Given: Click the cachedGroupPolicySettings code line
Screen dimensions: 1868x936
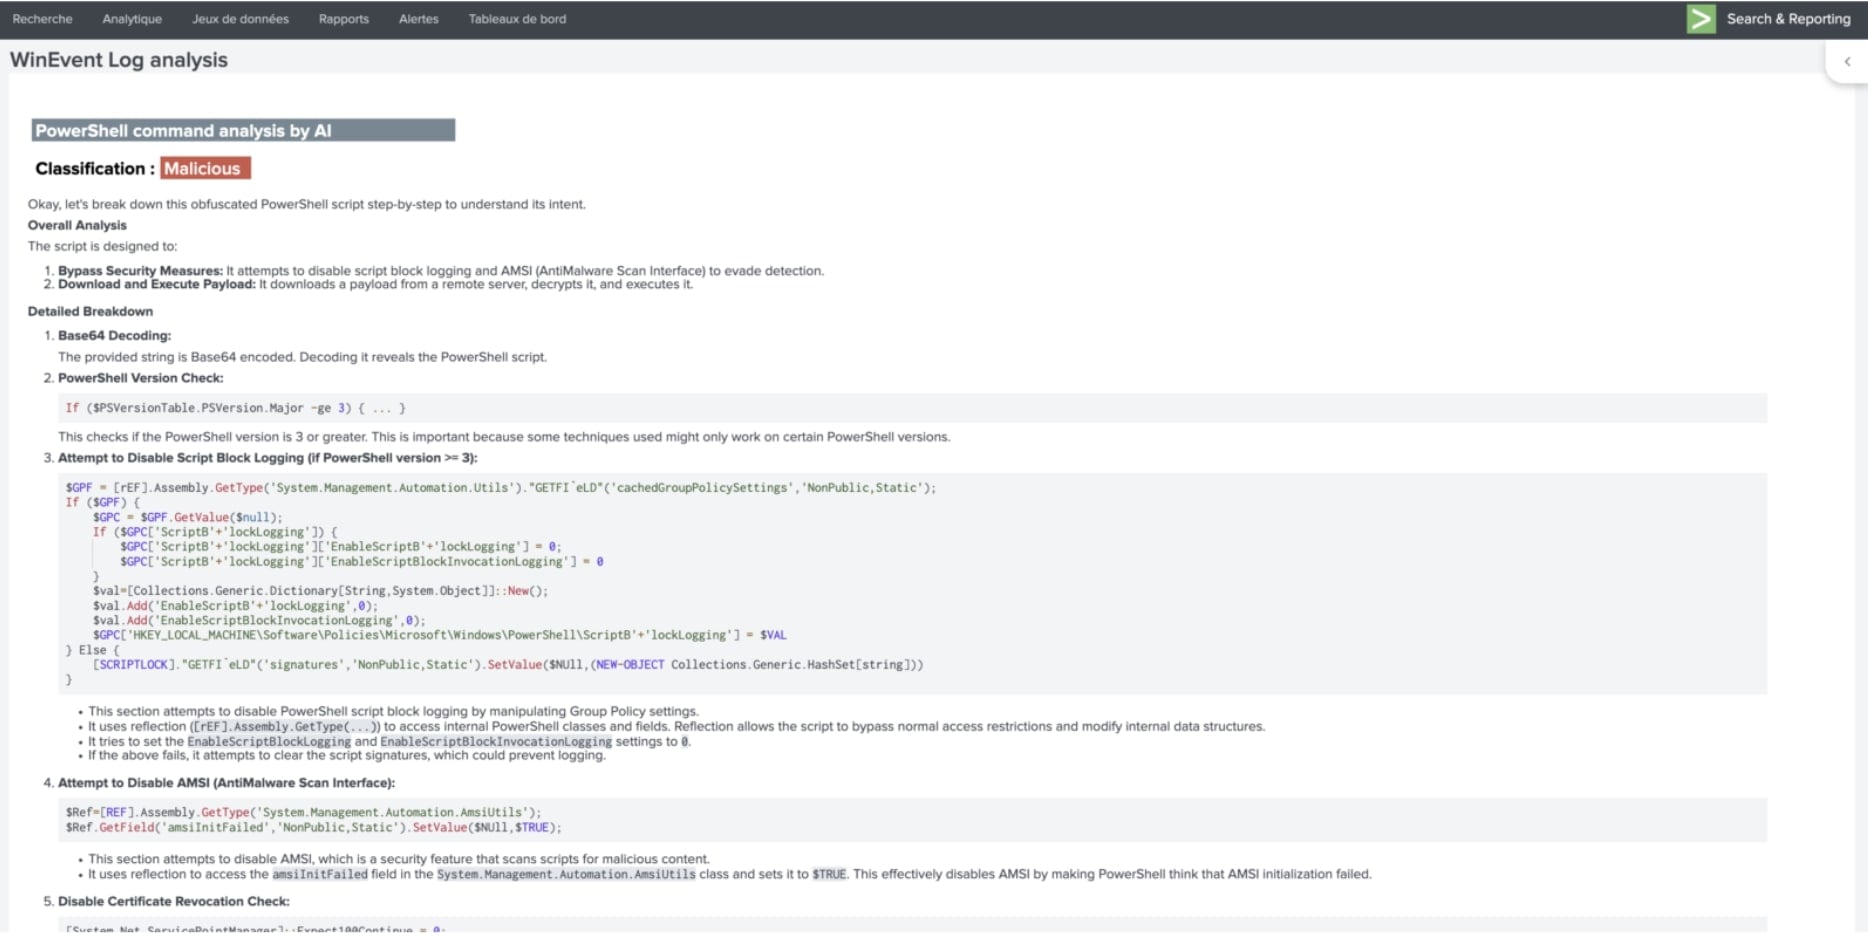Looking at the screenshot, I should click(x=500, y=488).
